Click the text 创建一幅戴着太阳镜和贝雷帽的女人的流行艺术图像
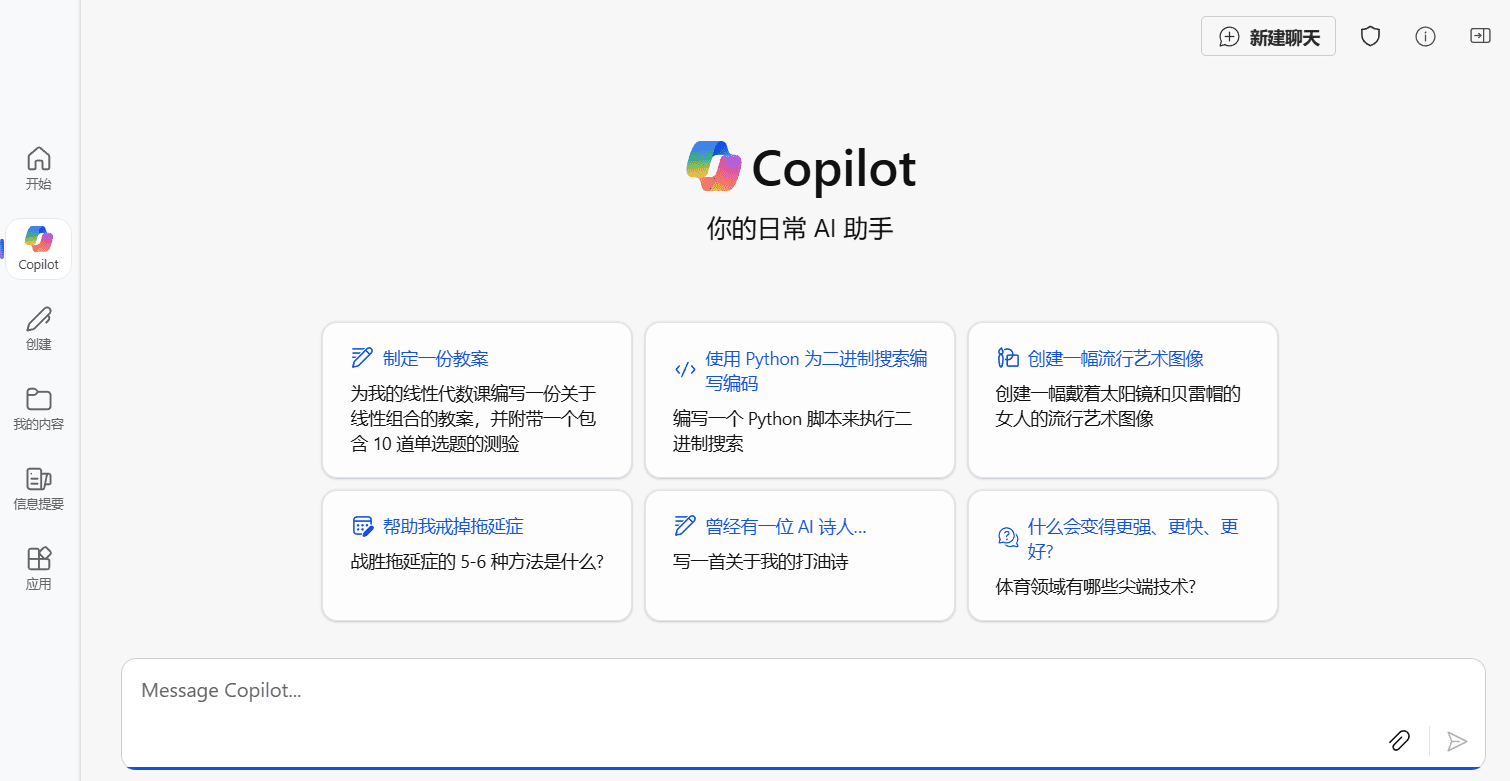 1118,406
